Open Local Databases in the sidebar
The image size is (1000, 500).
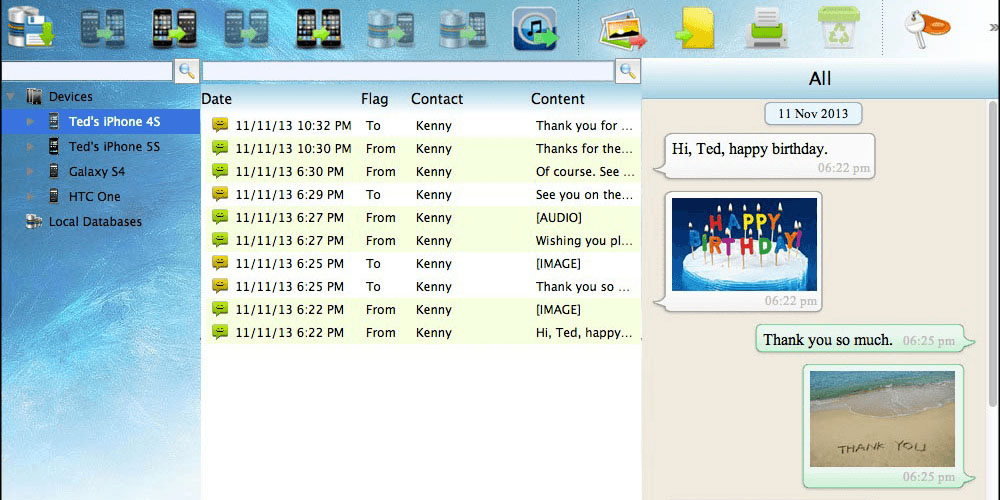click(x=95, y=222)
